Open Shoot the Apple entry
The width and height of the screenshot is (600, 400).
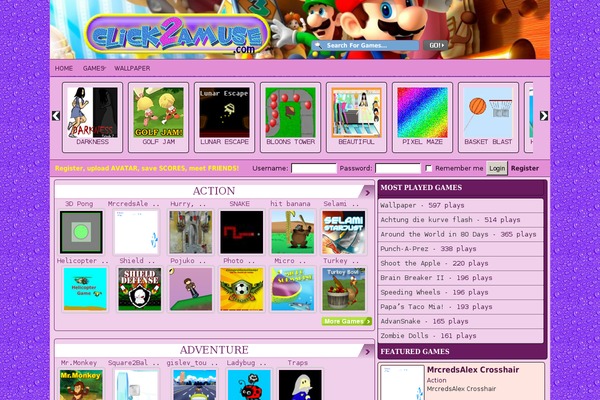[x=460, y=264]
